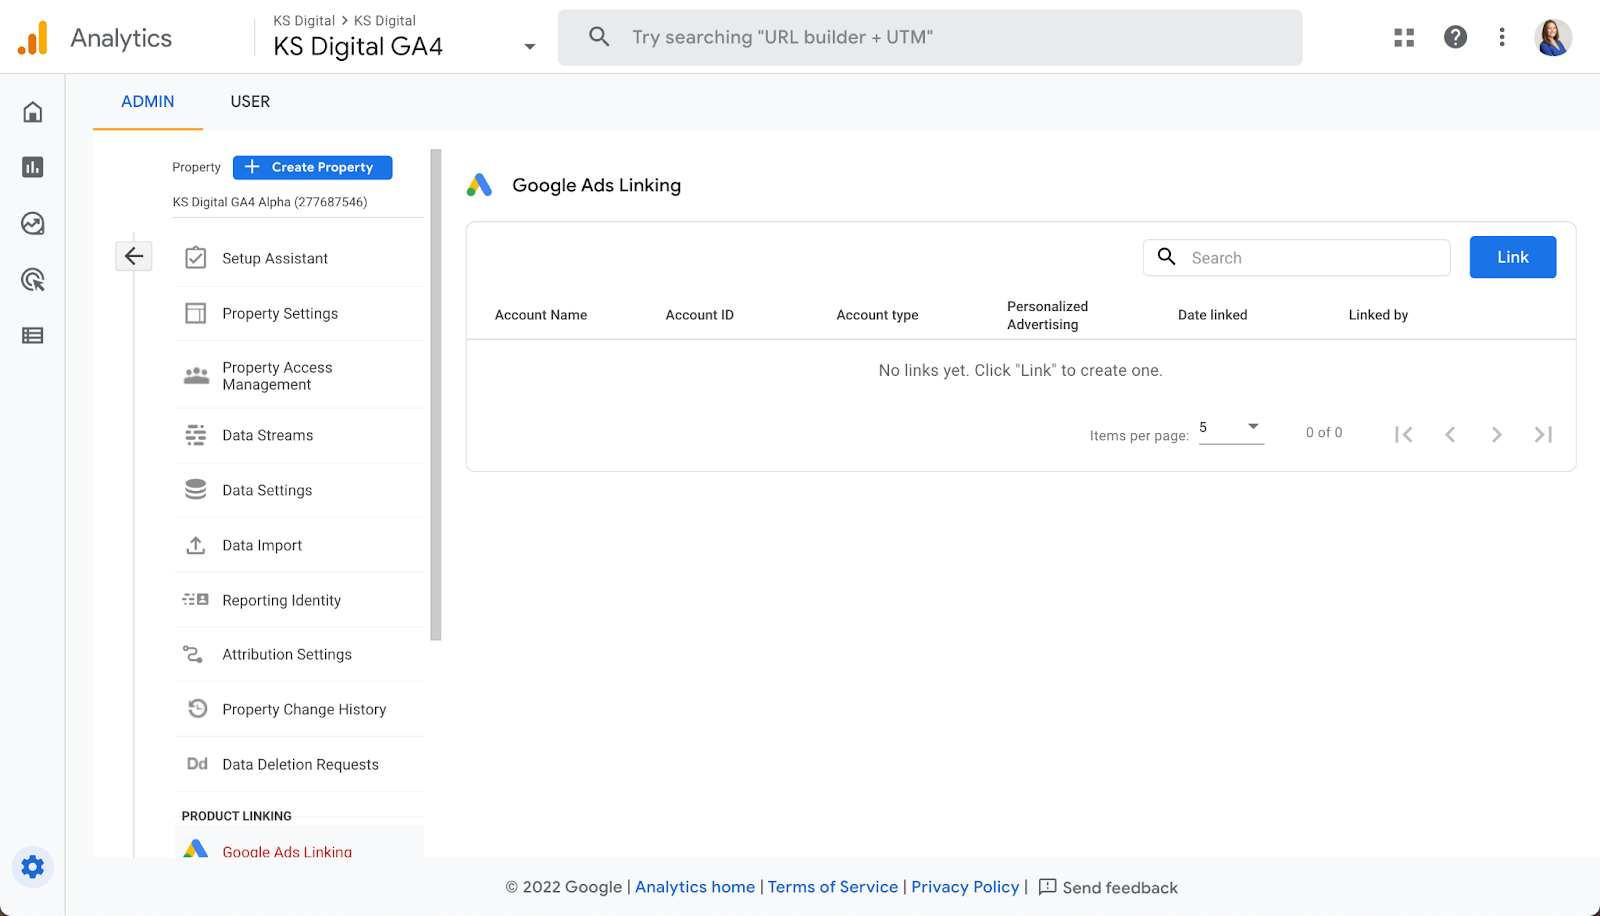Go to last page of links table
The height and width of the screenshot is (916, 1600).
(x=1543, y=434)
